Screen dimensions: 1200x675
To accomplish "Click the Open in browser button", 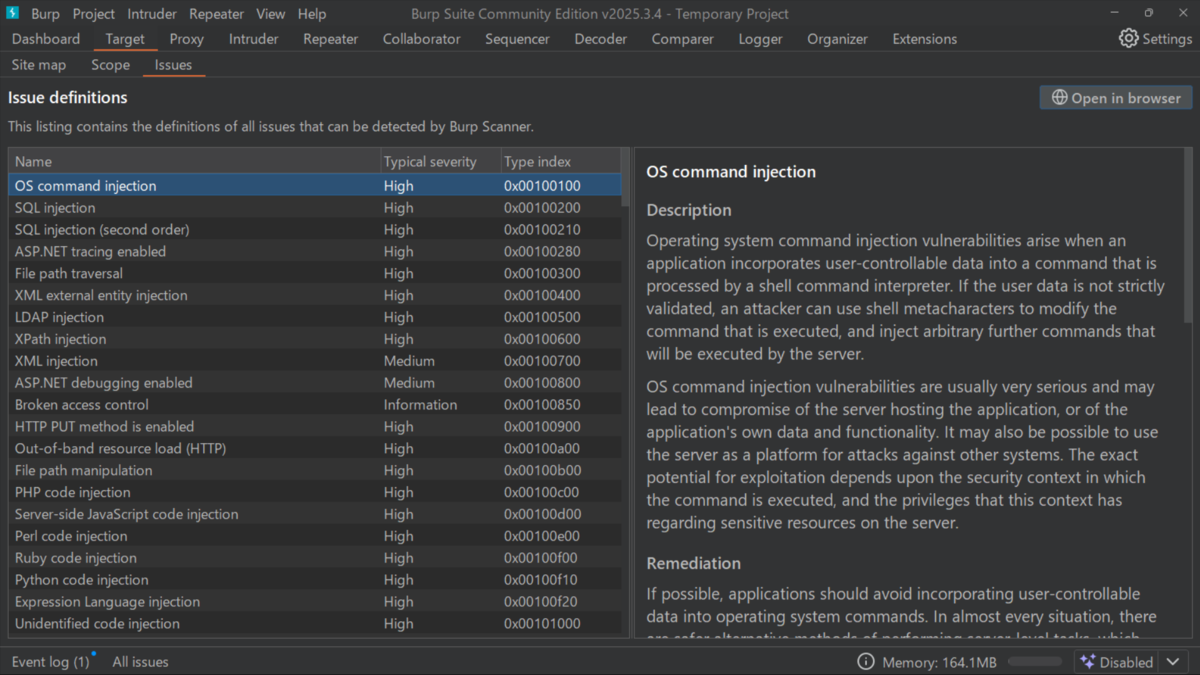I will pos(1116,98).
